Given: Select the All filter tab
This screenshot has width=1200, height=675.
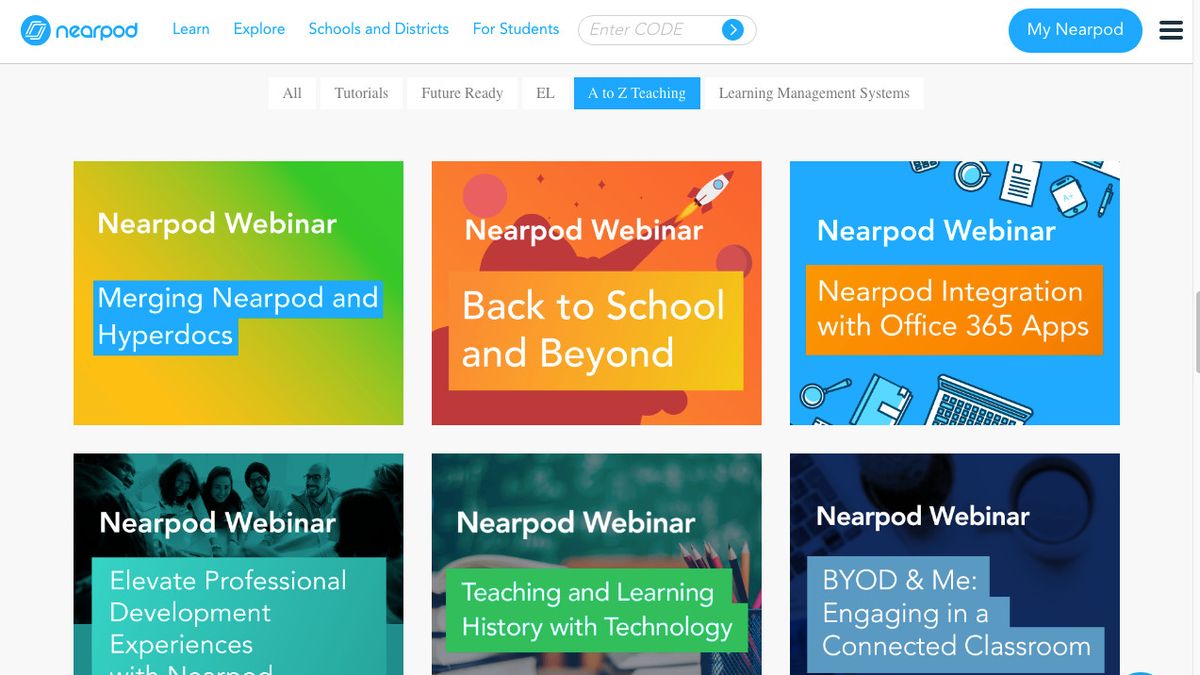Looking at the screenshot, I should 292,93.
